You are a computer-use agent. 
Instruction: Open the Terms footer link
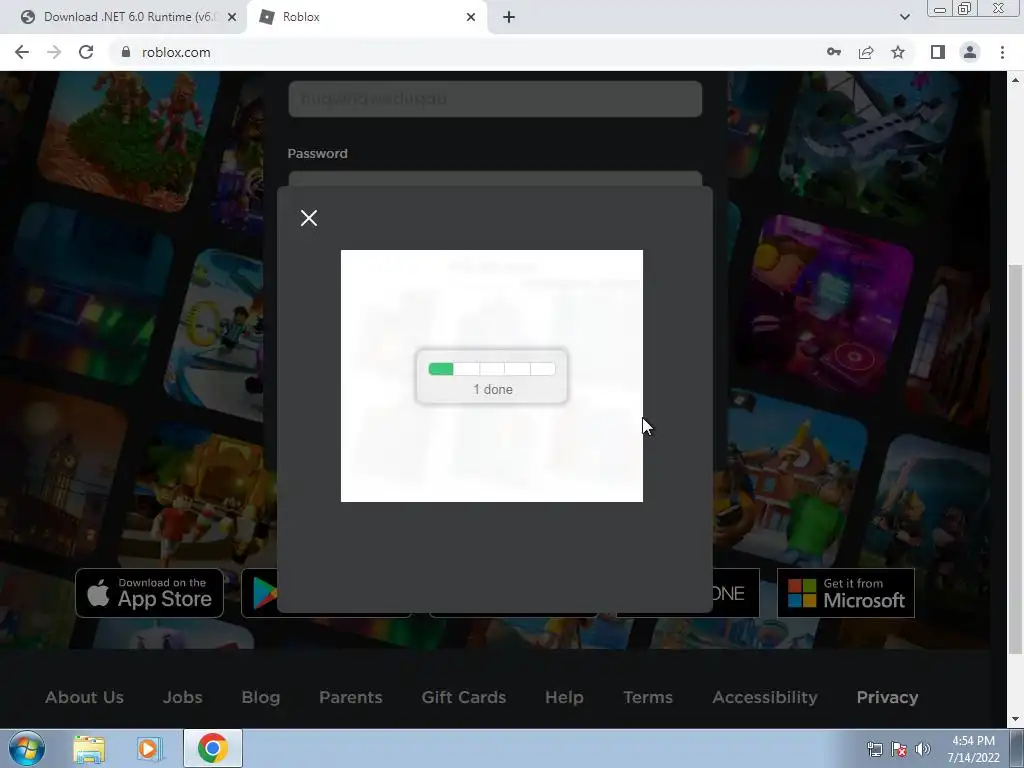click(x=648, y=697)
